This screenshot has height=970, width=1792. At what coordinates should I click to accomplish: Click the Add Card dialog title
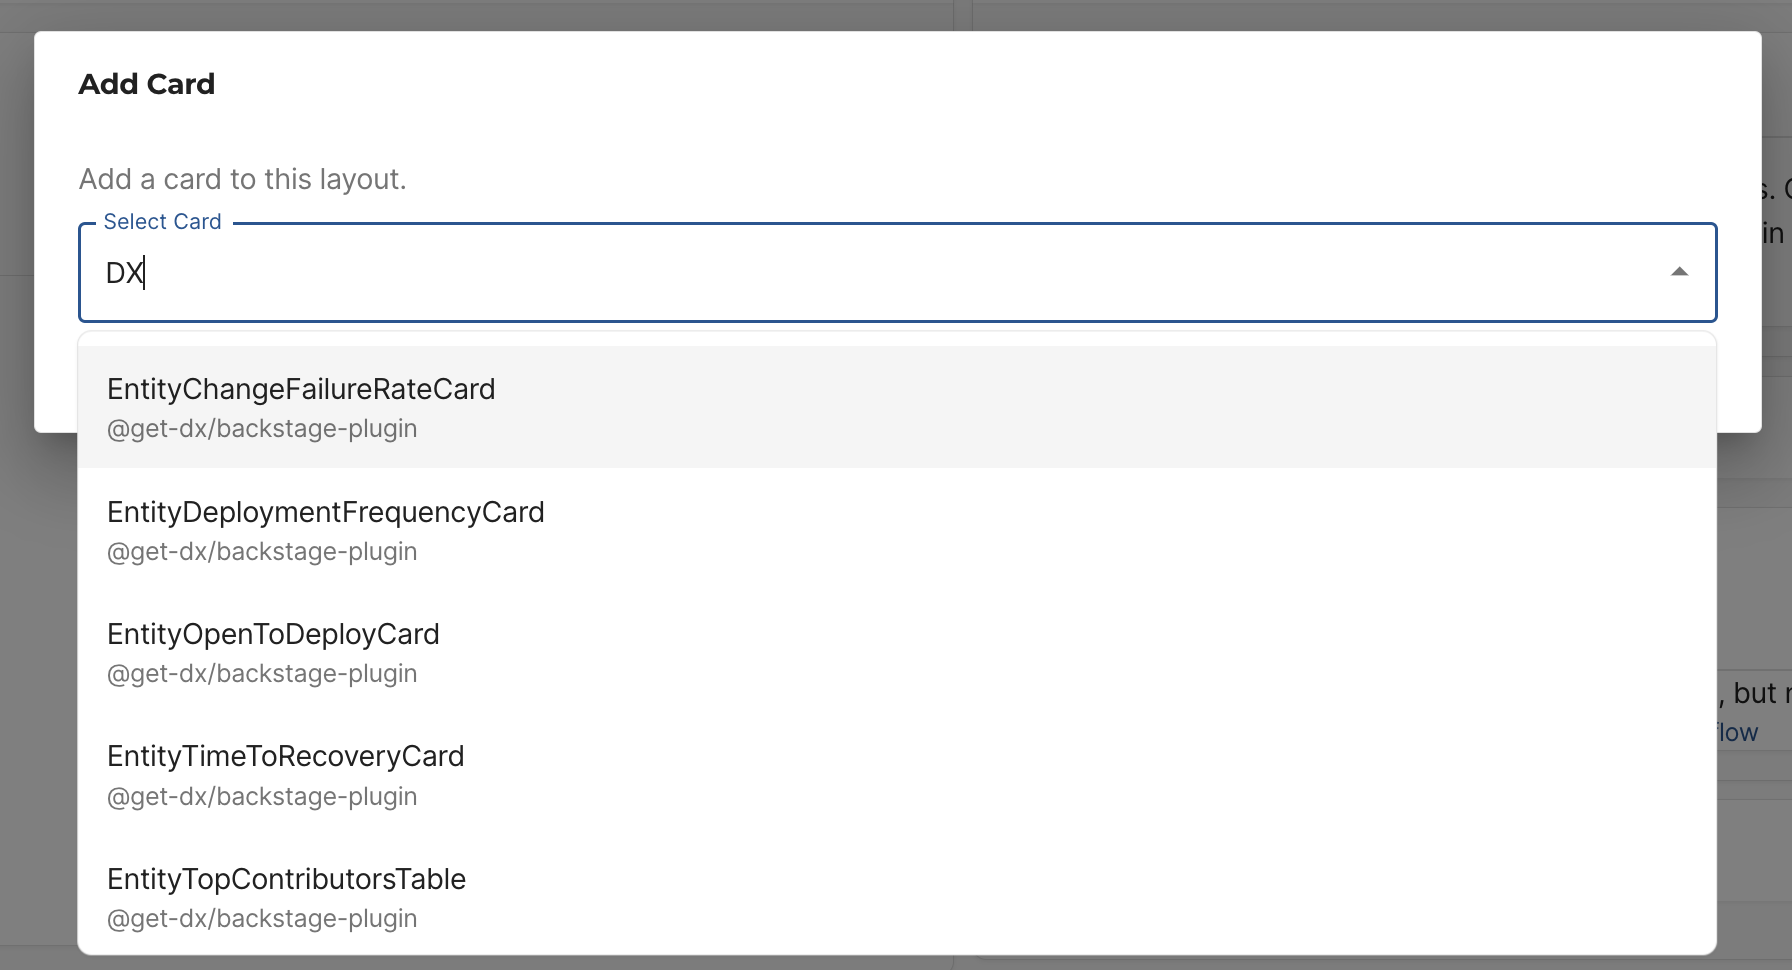tap(146, 84)
